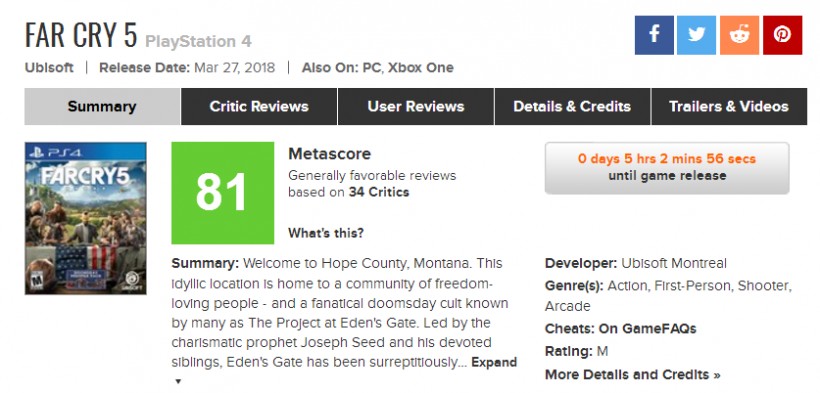Open the User Reviews tab
Image resolution: width=820 pixels, height=393 pixels.
(416, 107)
